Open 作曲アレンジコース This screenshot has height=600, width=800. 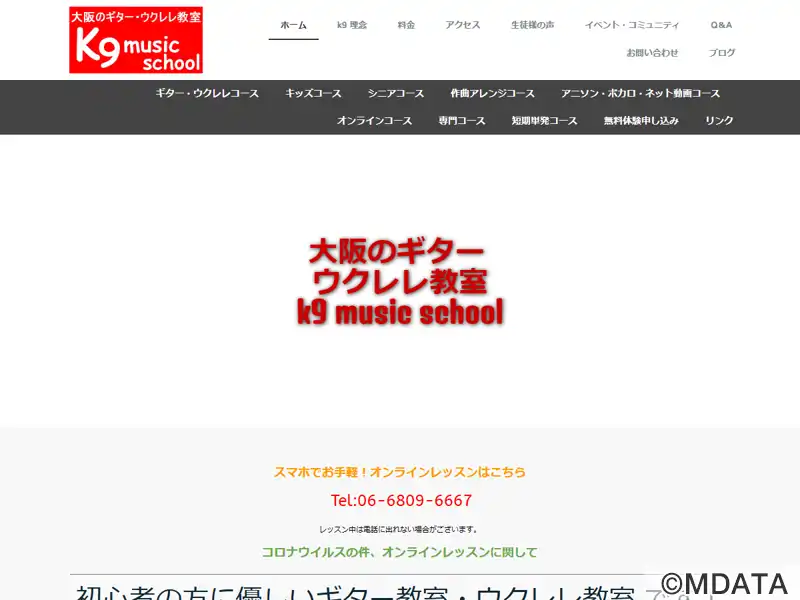coord(492,93)
